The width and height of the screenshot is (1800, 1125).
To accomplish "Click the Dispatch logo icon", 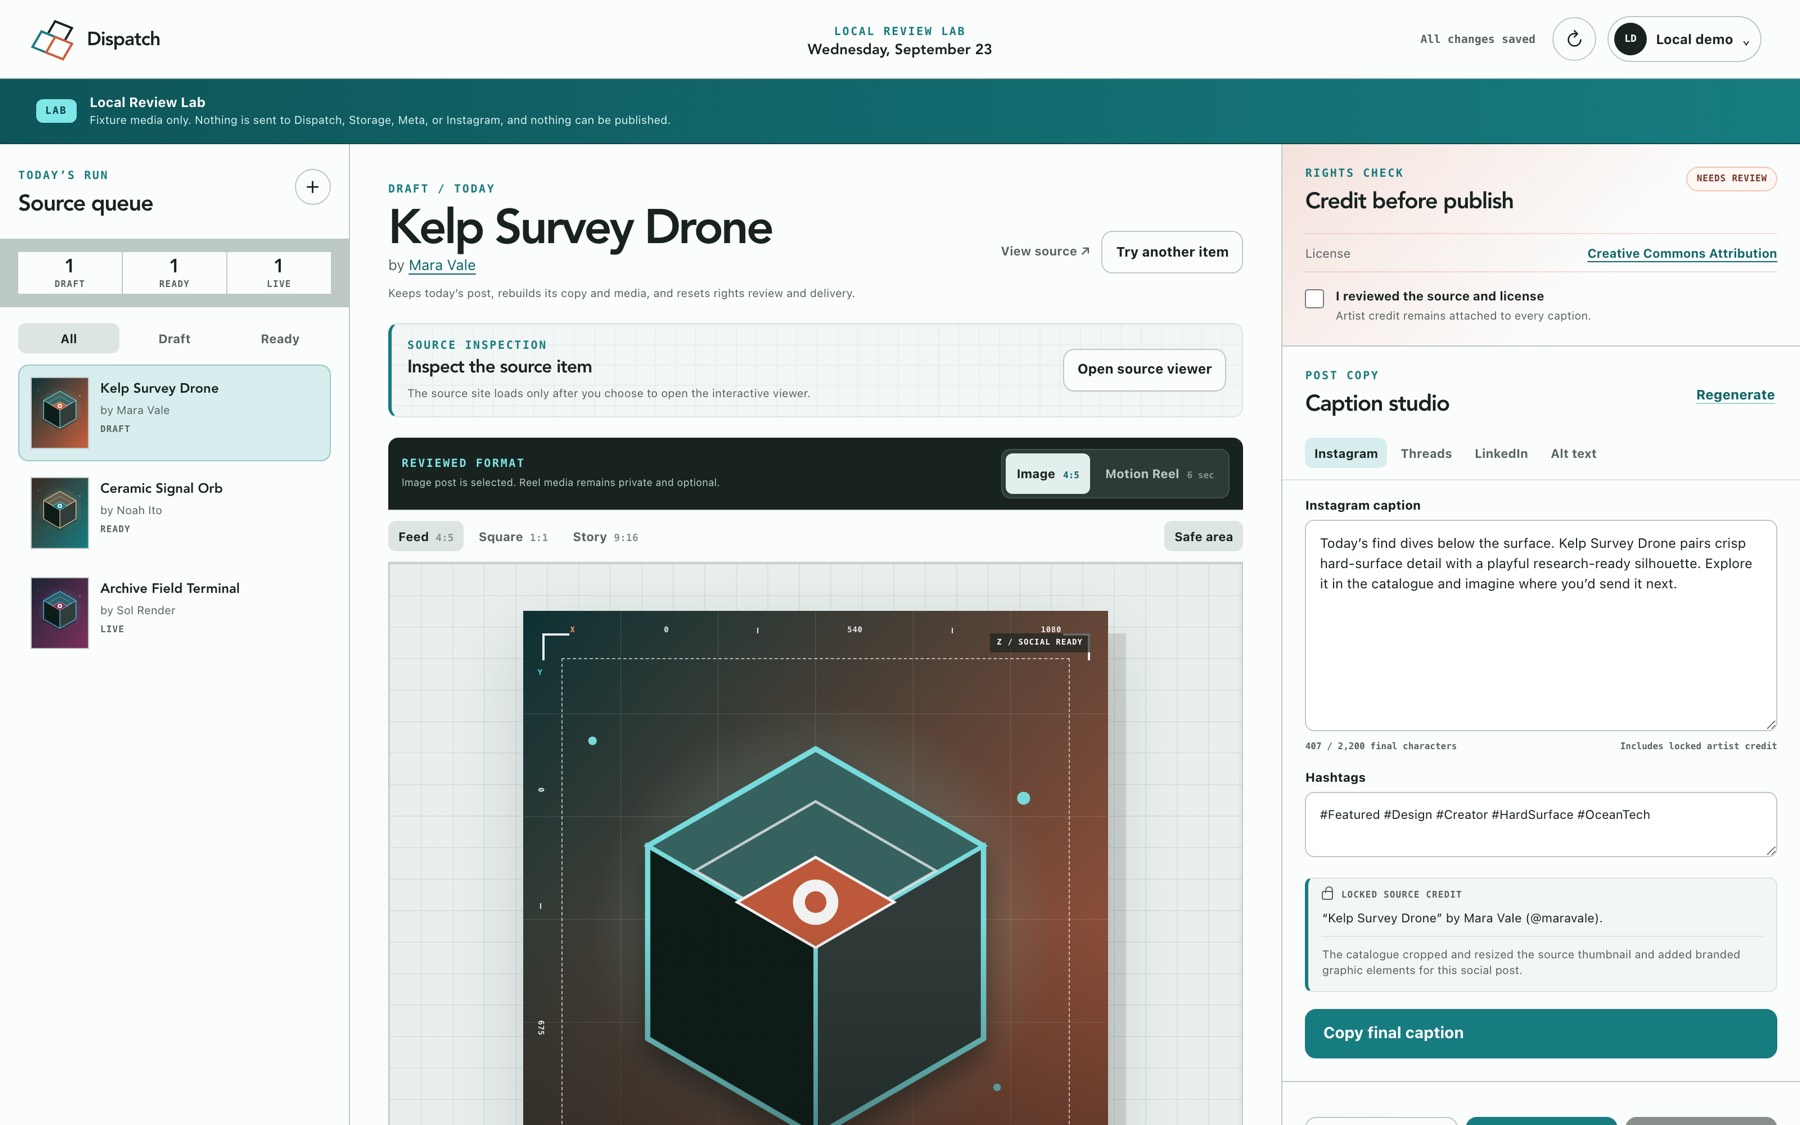I will [52, 39].
